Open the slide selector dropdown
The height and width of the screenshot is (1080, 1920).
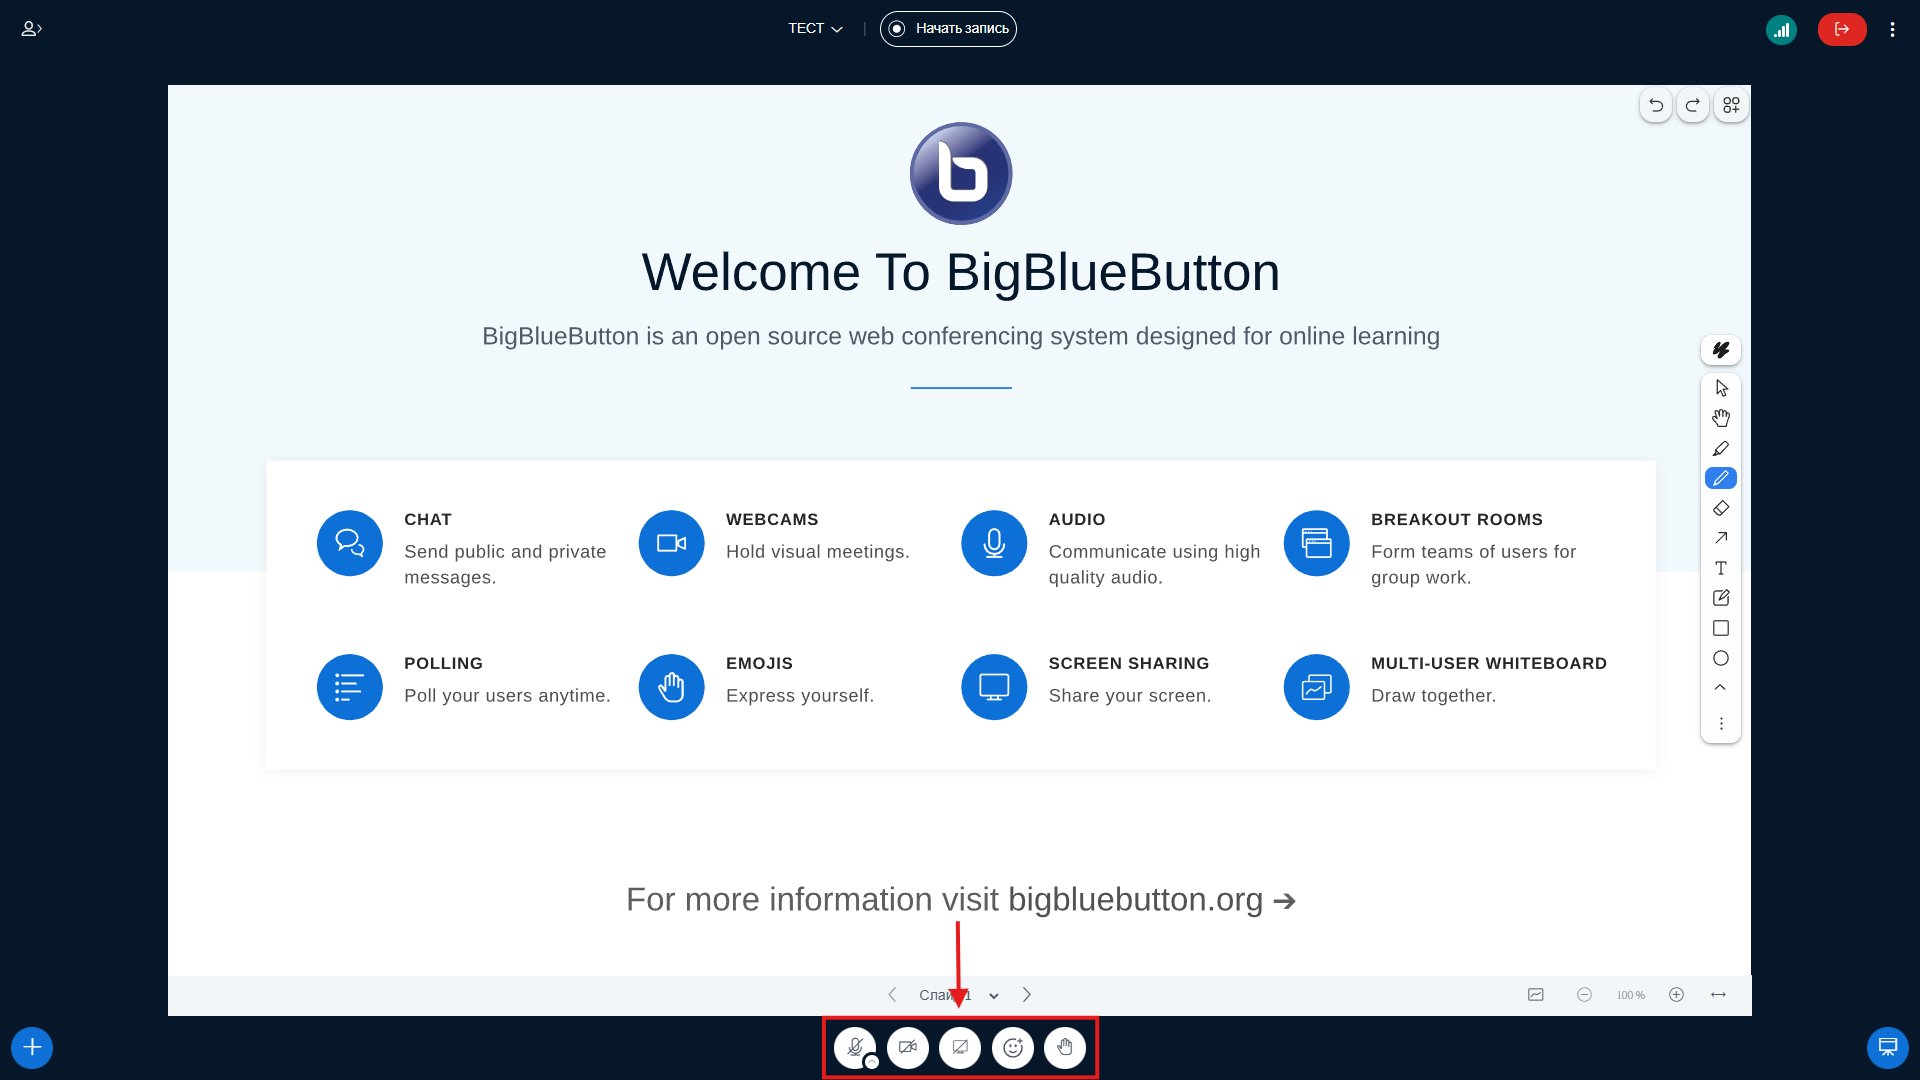pyautogui.click(x=993, y=995)
